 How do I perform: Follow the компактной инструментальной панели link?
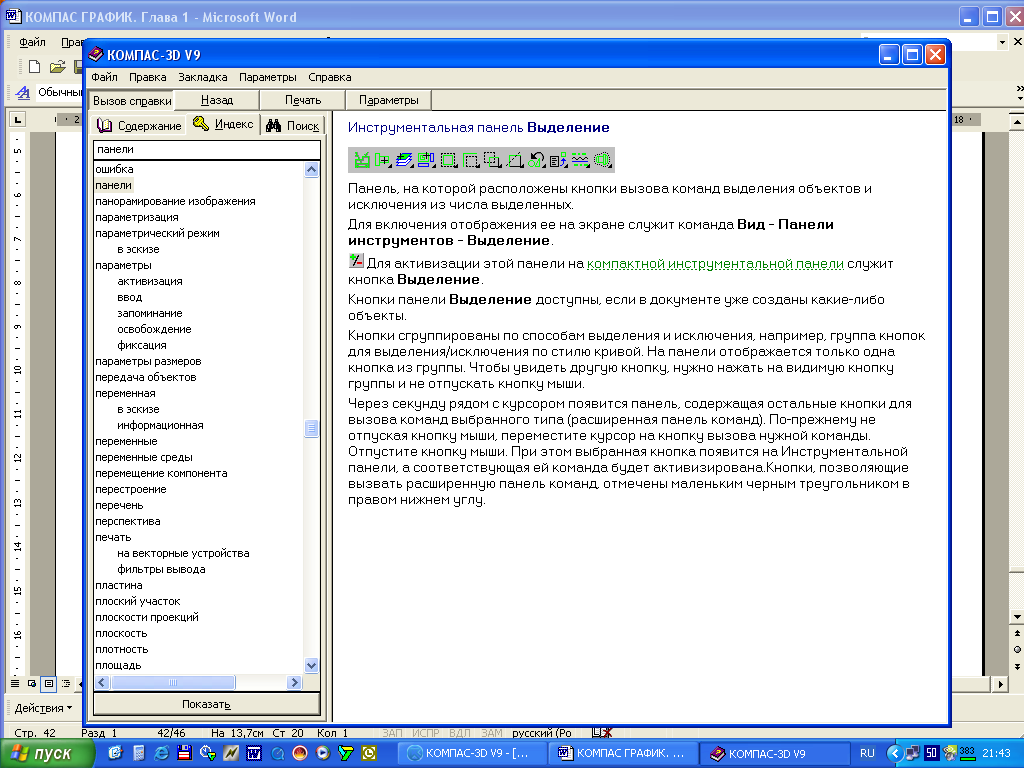pyautogui.click(x=715, y=264)
